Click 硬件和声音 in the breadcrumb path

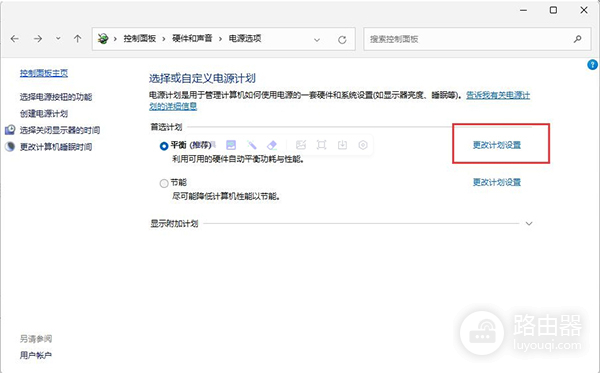tap(192, 38)
